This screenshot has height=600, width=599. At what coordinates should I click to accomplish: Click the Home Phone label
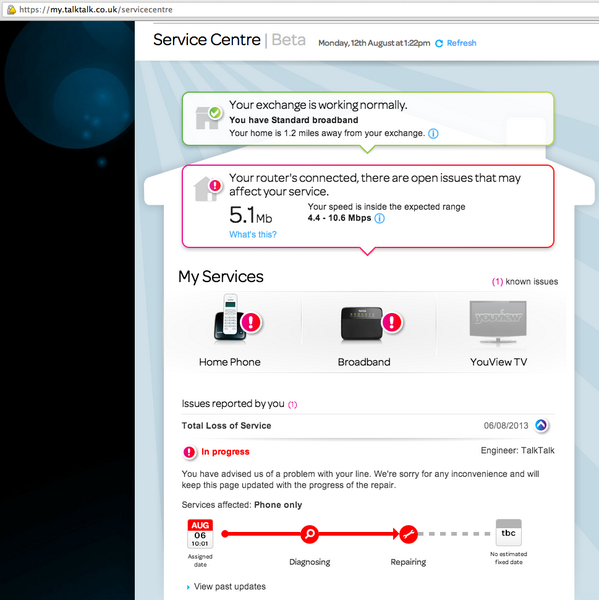[x=230, y=362]
